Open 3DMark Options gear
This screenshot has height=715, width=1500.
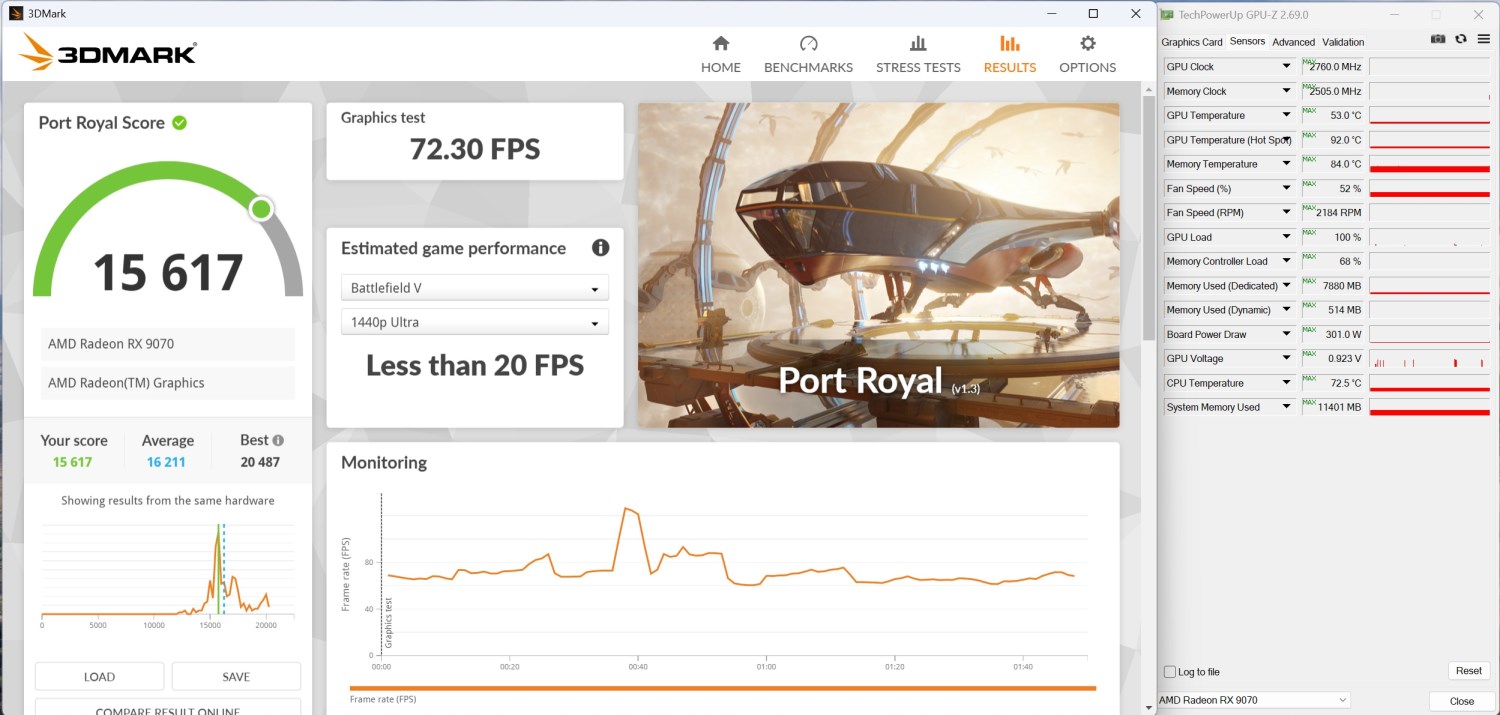pyautogui.click(x=1087, y=55)
